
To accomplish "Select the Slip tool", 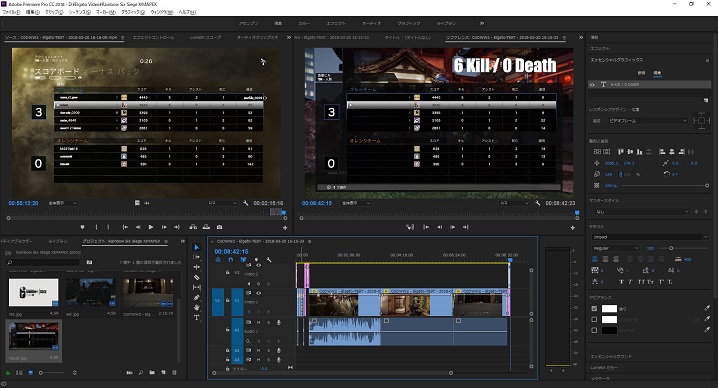I will click(196, 287).
